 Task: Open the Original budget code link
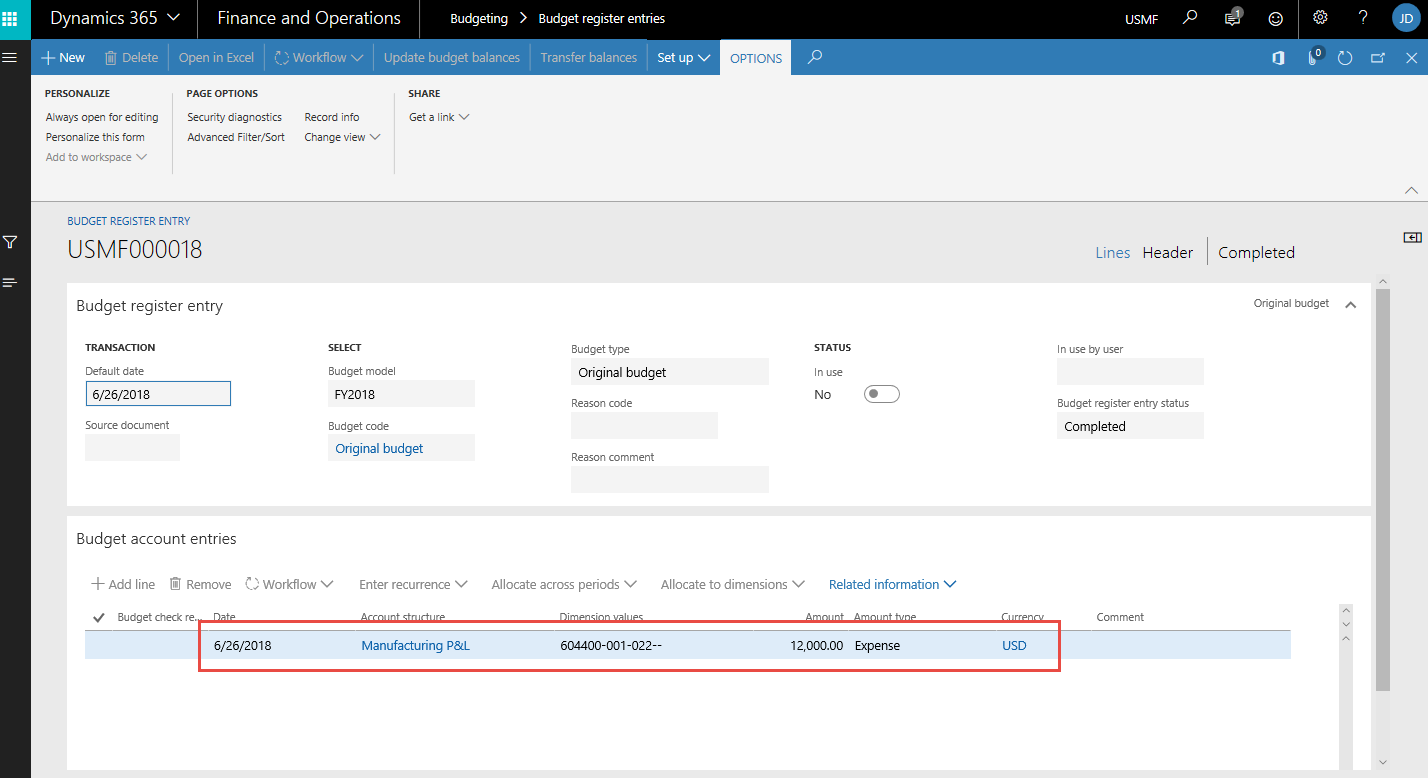click(x=379, y=448)
